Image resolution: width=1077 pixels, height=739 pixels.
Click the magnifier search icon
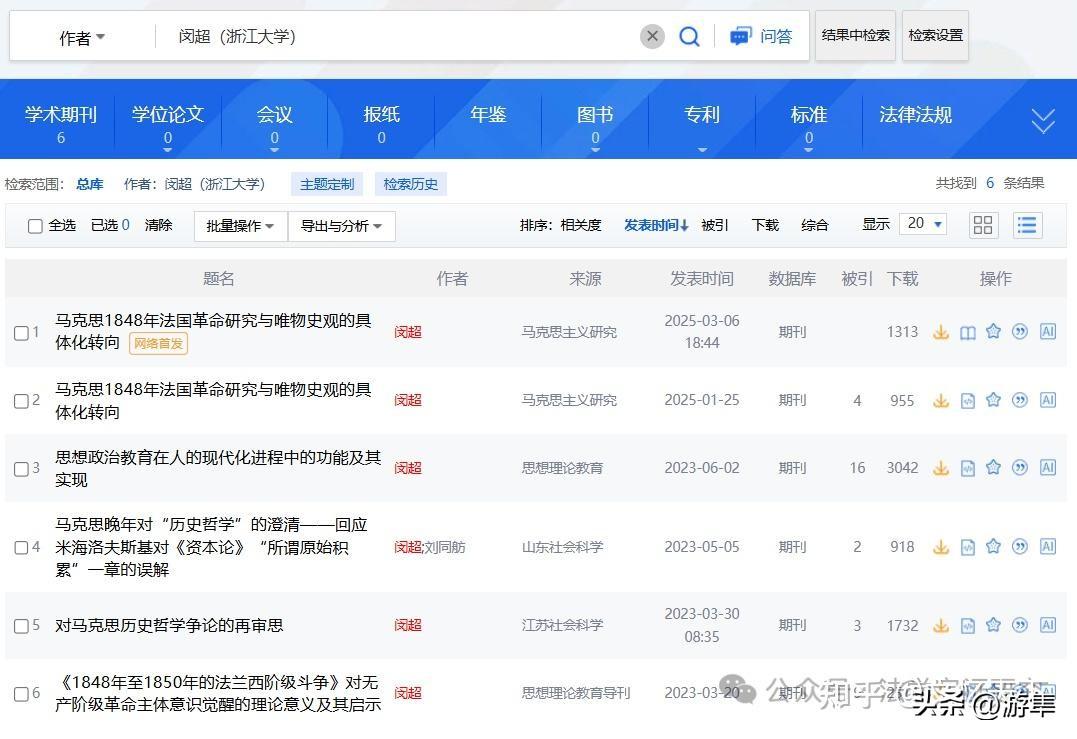click(x=689, y=37)
